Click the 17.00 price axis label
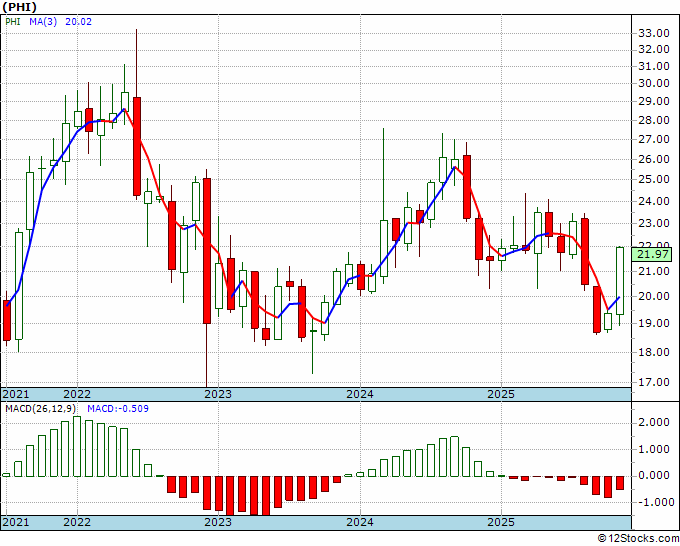This screenshot has width=680, height=546. click(654, 382)
